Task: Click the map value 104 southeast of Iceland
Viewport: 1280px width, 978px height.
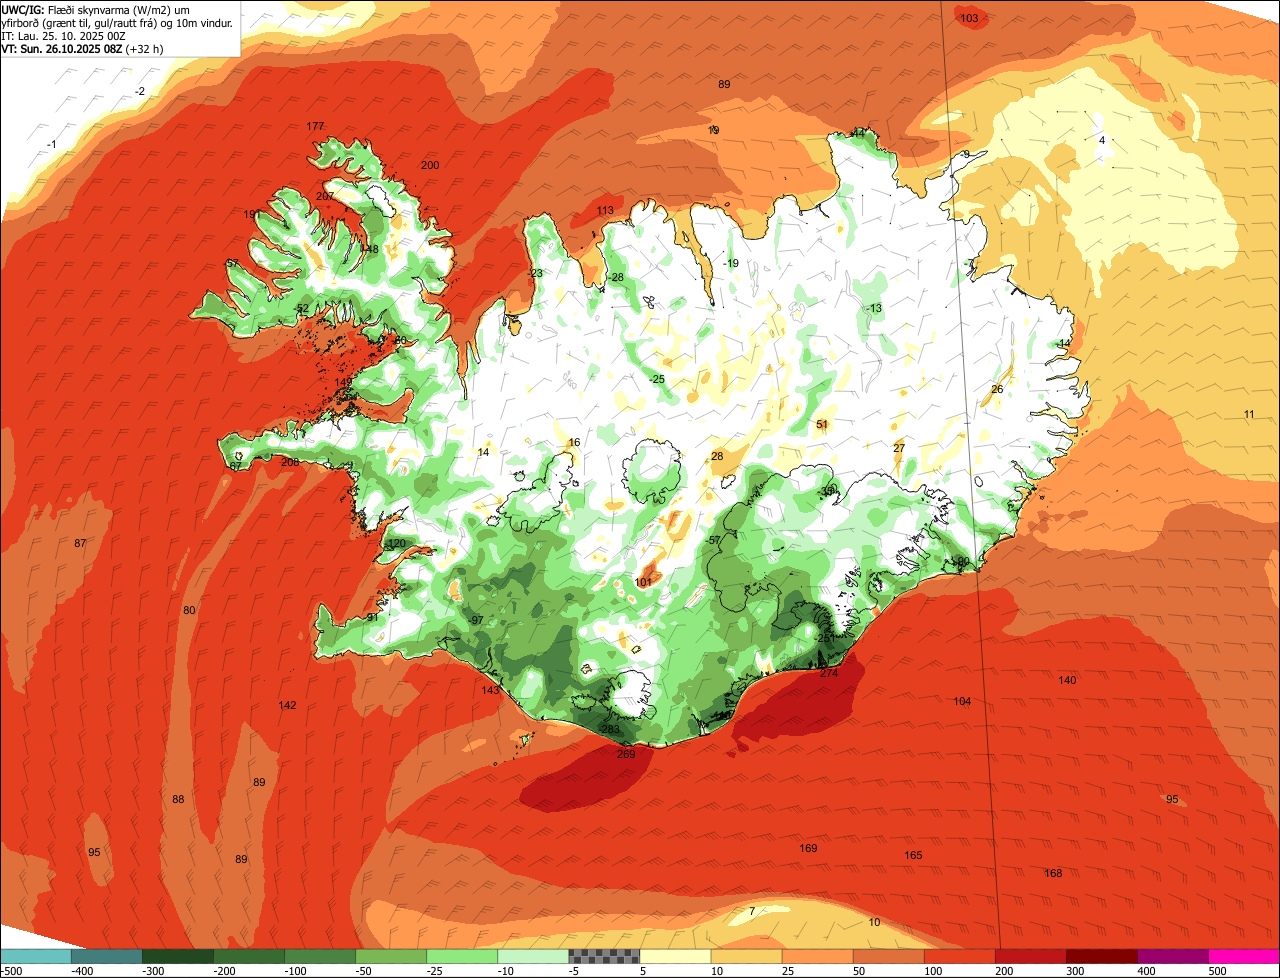Action: click(x=962, y=701)
